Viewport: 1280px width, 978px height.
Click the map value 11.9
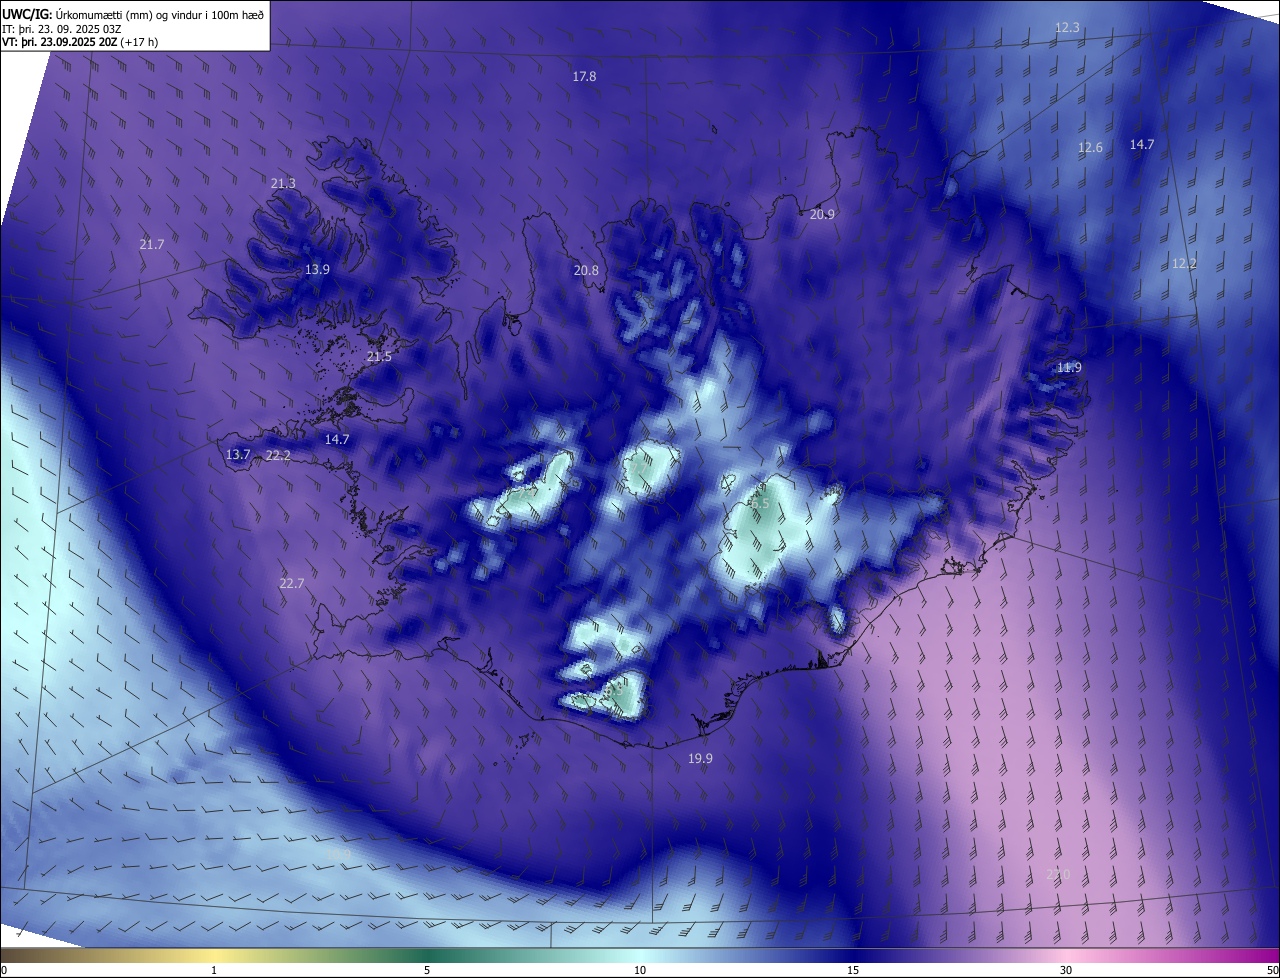click(1069, 368)
